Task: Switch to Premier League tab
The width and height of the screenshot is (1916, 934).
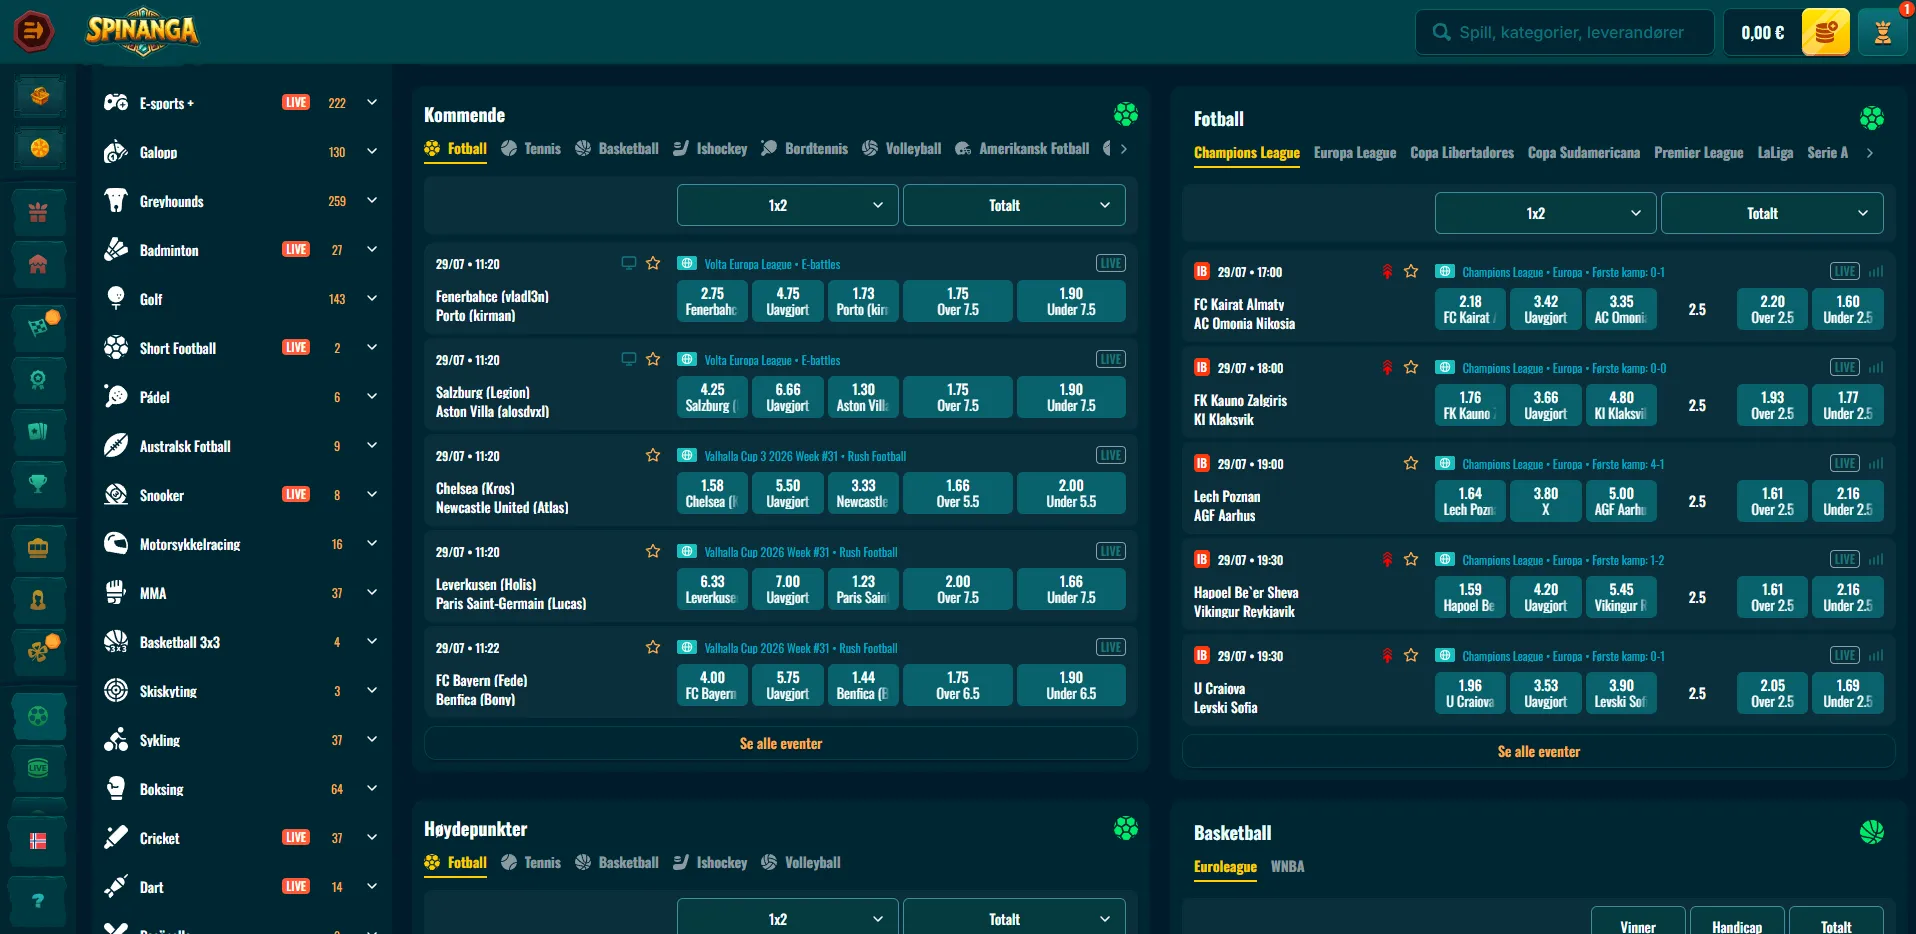Action: click(1698, 153)
